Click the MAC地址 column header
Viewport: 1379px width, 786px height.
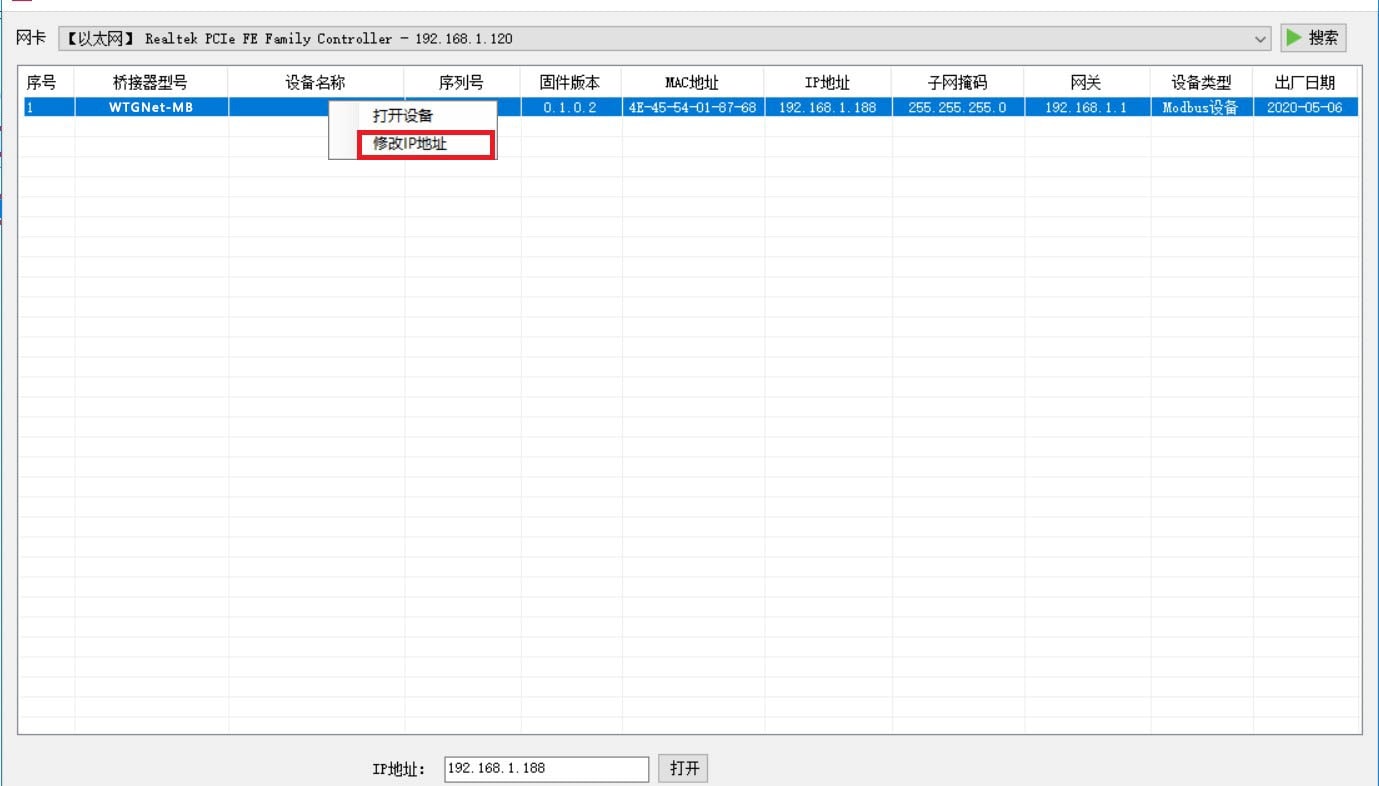pyautogui.click(x=692, y=83)
